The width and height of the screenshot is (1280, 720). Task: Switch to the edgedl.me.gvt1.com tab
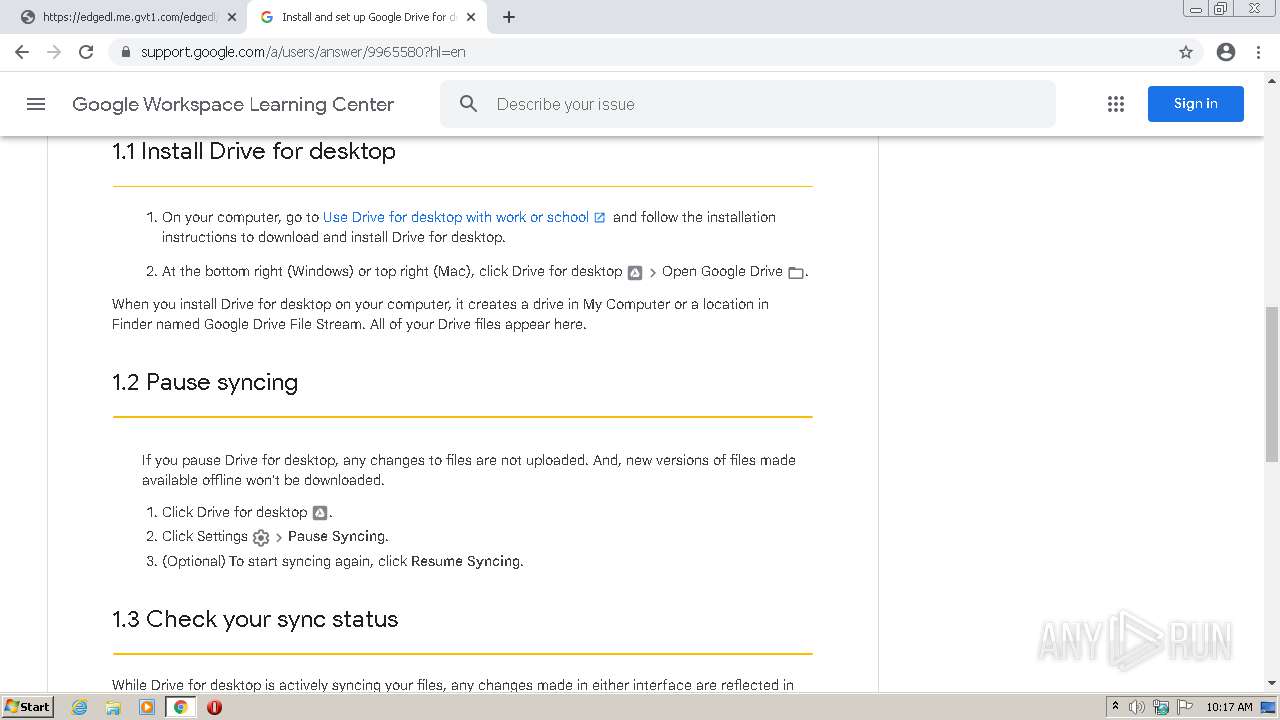coord(128,17)
